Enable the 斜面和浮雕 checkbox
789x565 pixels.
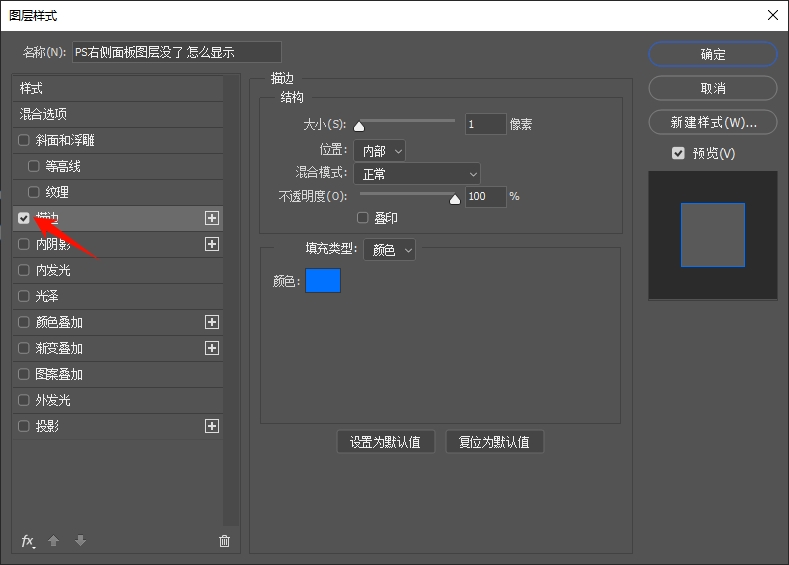click(24, 140)
